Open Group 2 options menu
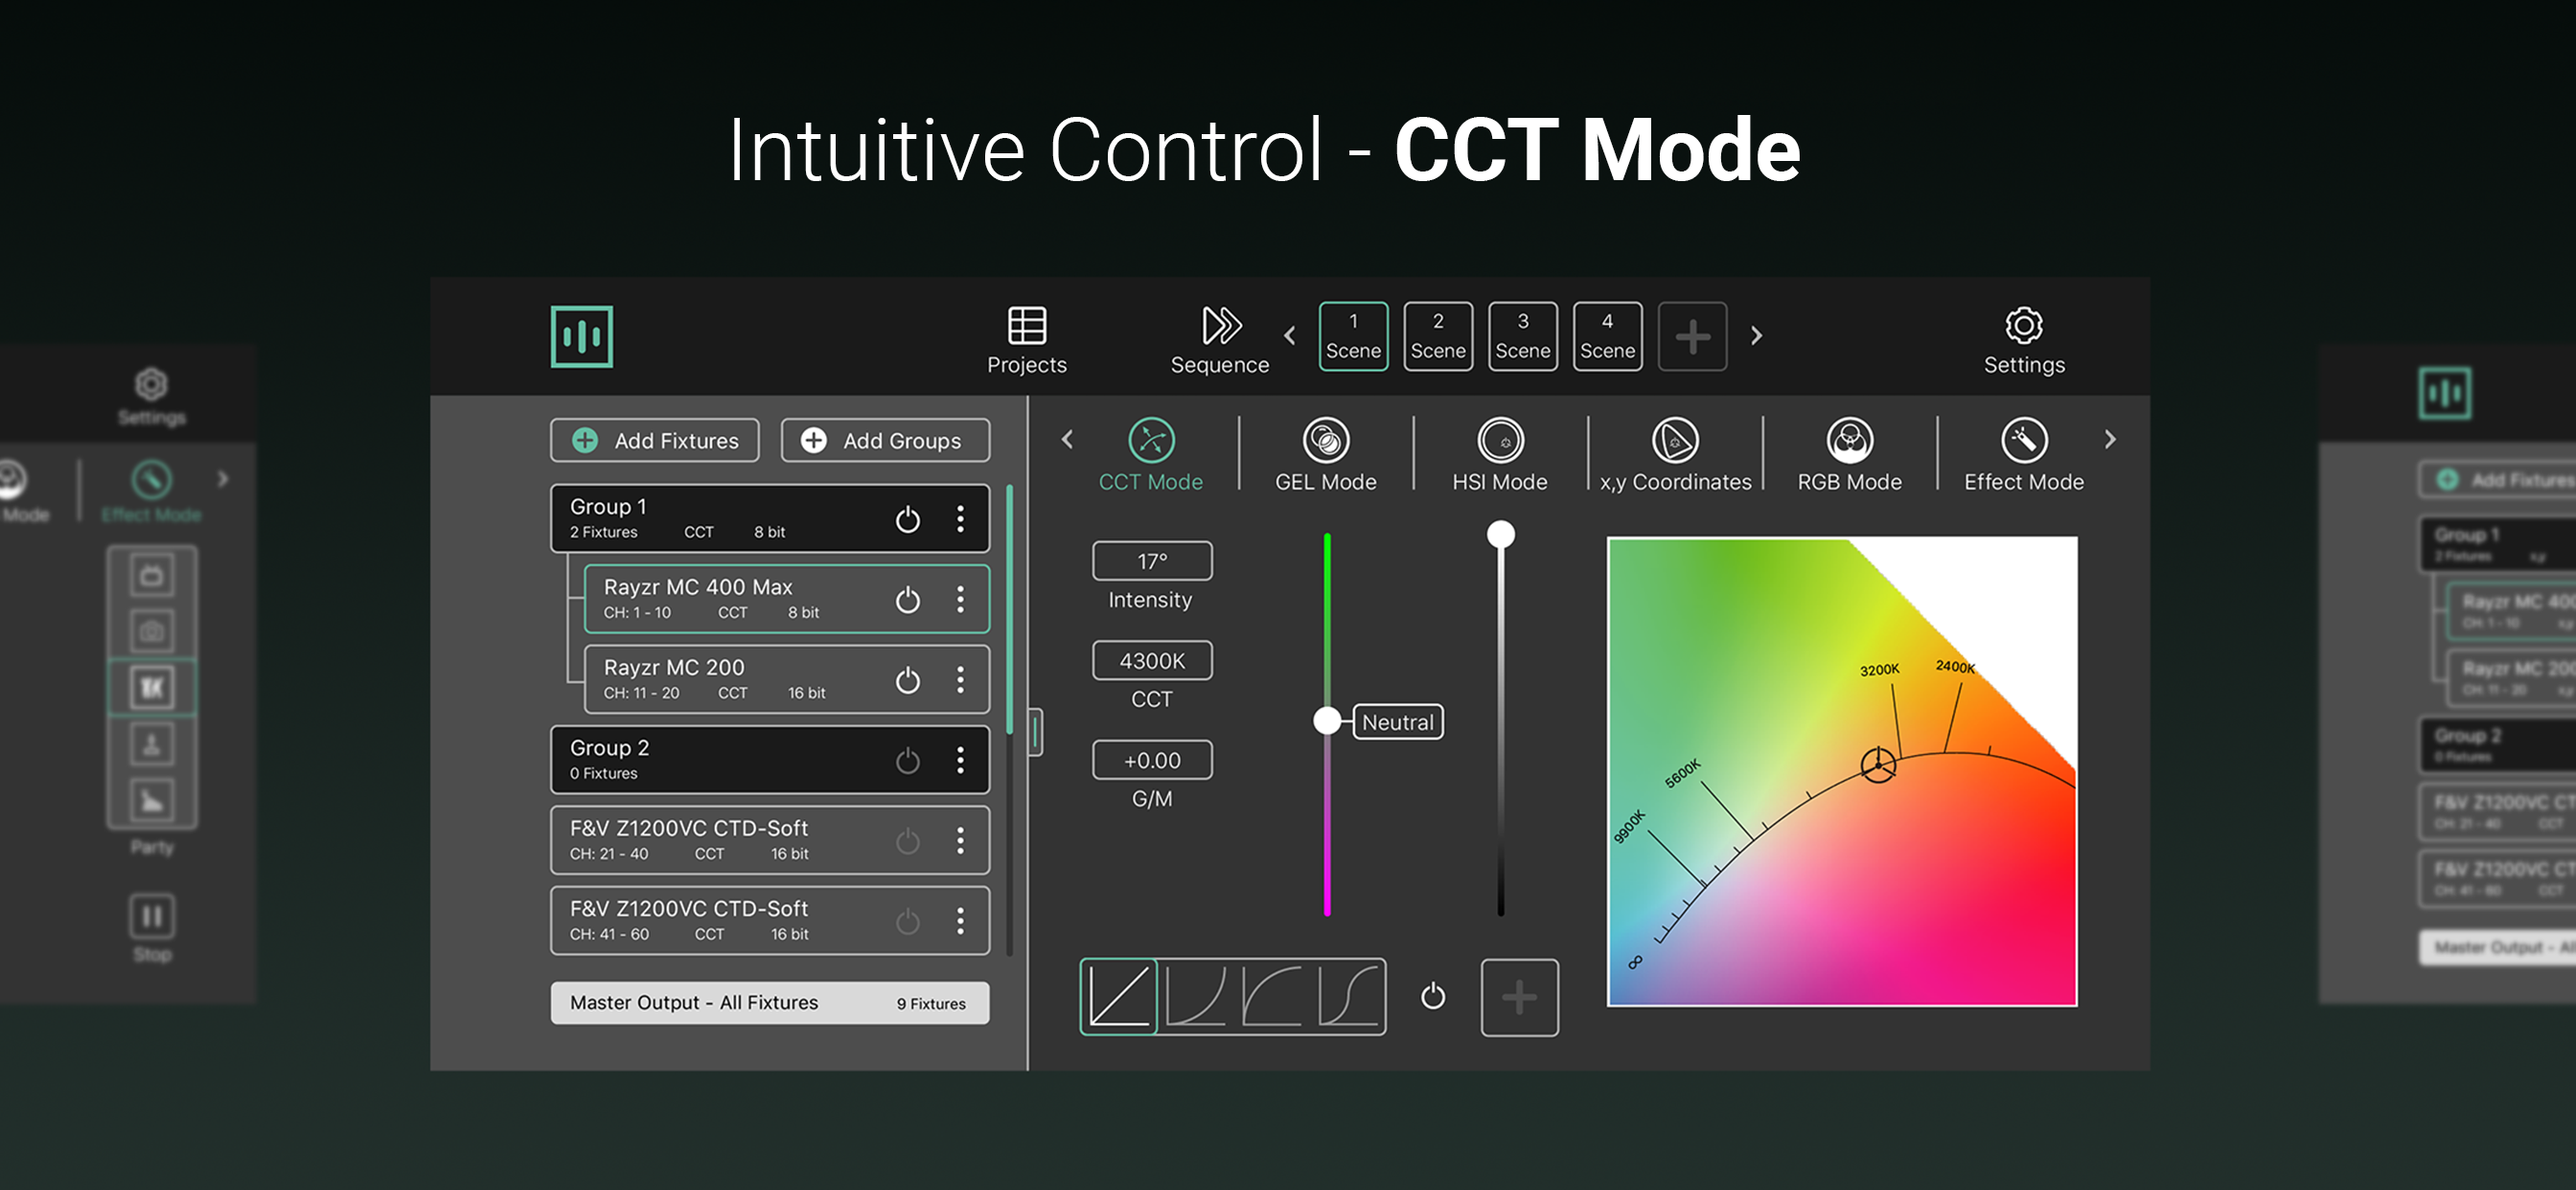Screen dimensions: 2576x1190 coord(960,760)
